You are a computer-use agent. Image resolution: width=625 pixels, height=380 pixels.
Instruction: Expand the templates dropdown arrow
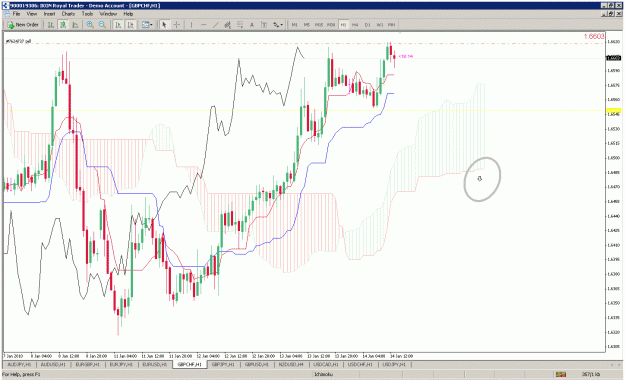point(151,25)
